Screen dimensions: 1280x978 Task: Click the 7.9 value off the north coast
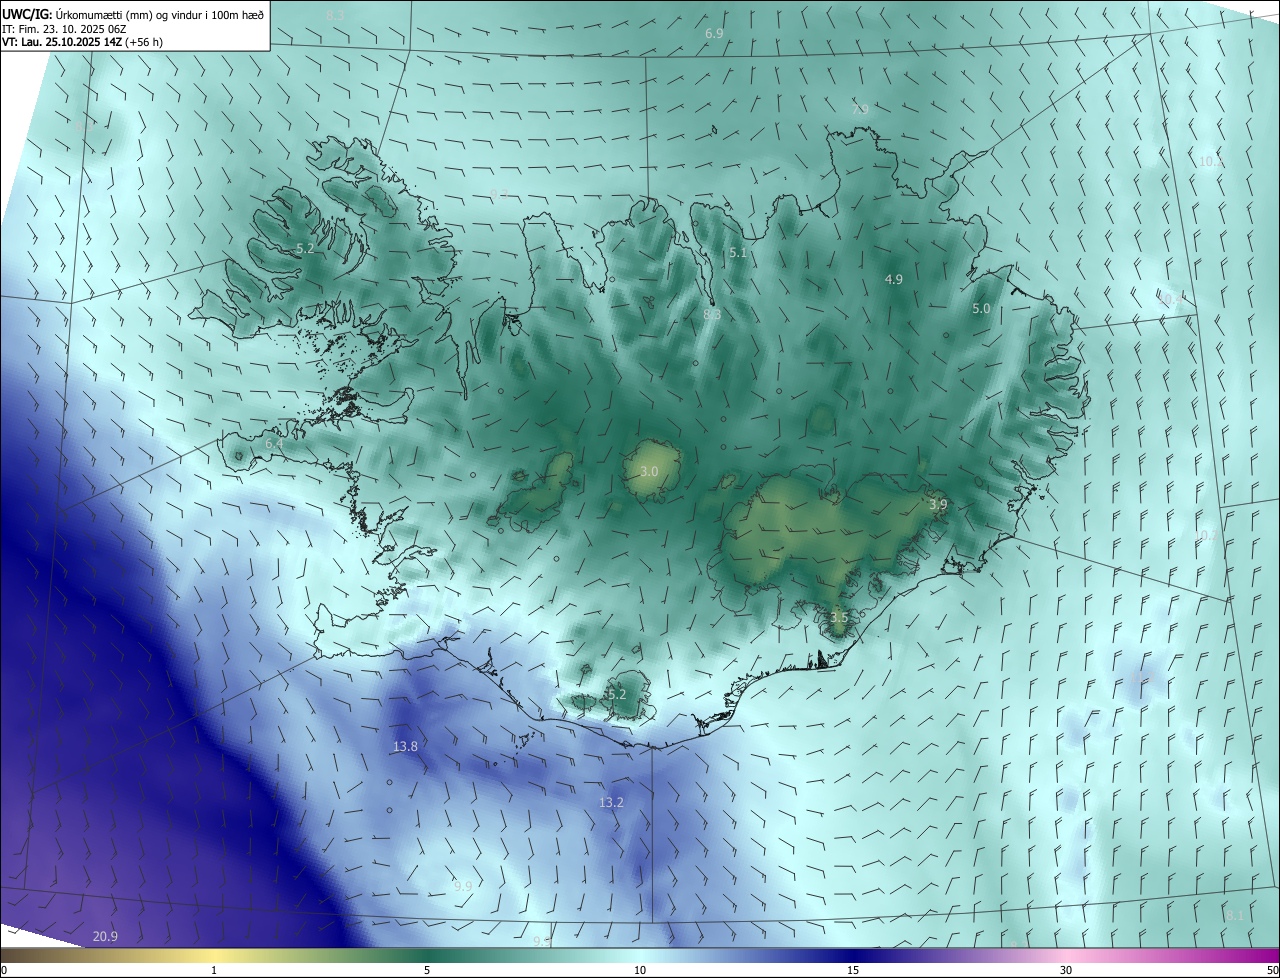click(x=860, y=110)
